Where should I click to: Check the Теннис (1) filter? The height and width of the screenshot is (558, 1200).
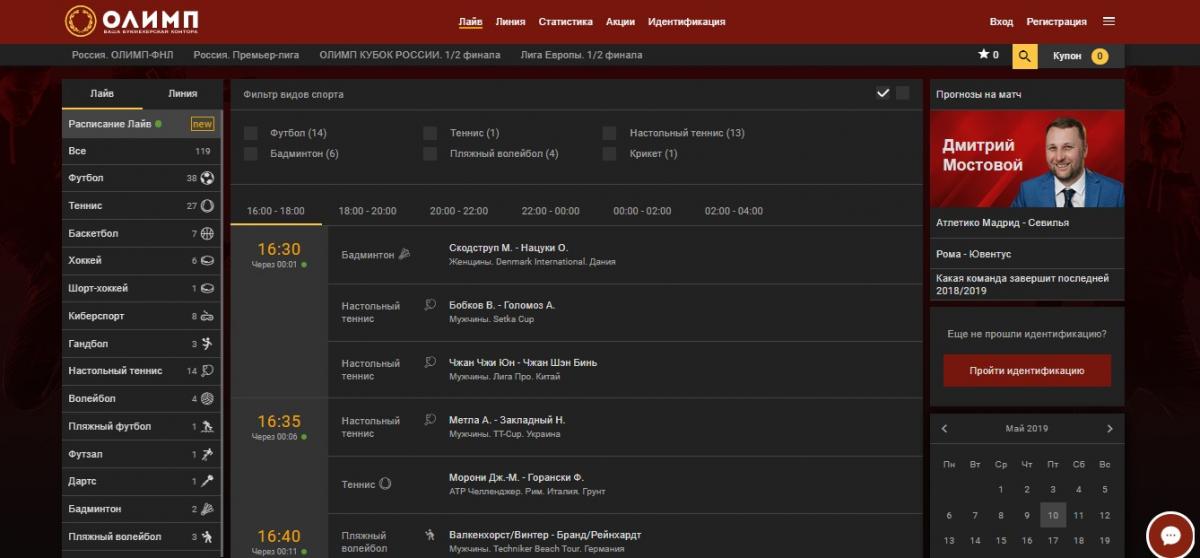click(x=430, y=133)
